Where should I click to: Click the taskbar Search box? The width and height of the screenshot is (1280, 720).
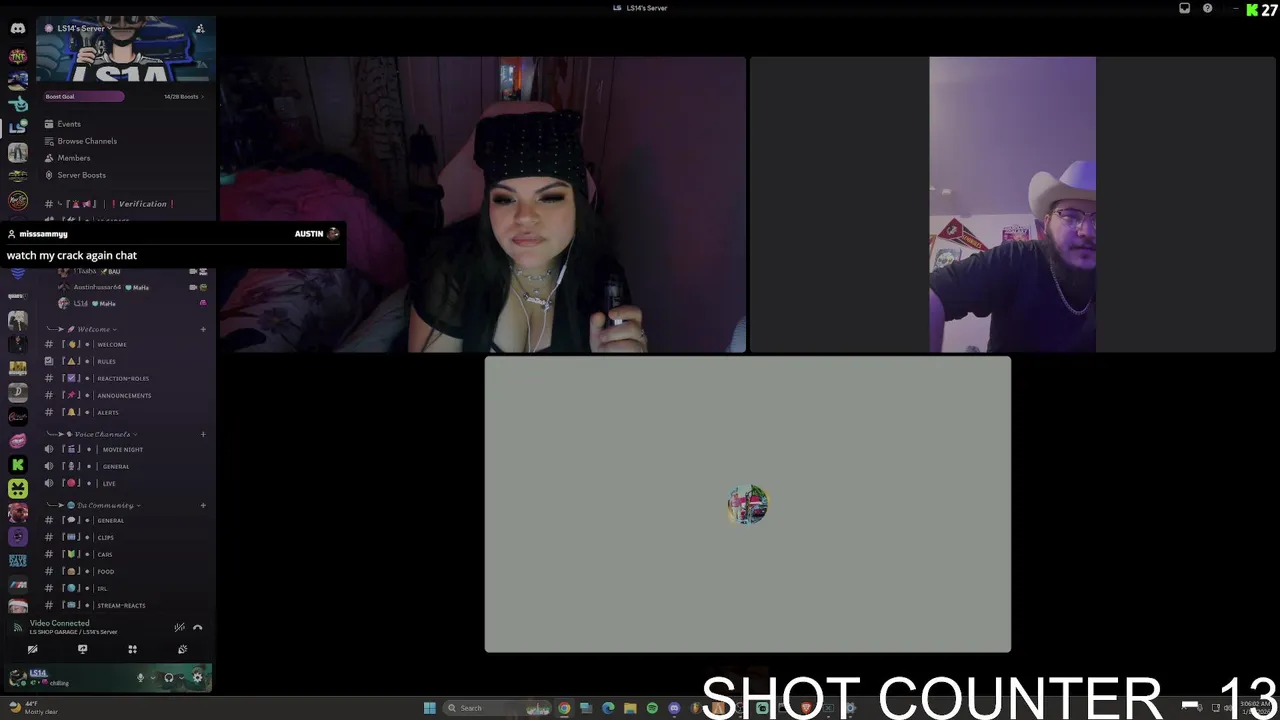tap(498, 708)
